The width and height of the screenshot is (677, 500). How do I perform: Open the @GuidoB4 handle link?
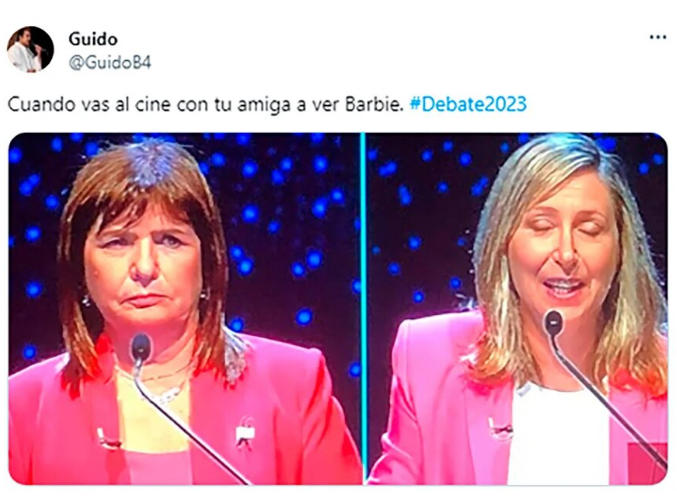(110, 63)
